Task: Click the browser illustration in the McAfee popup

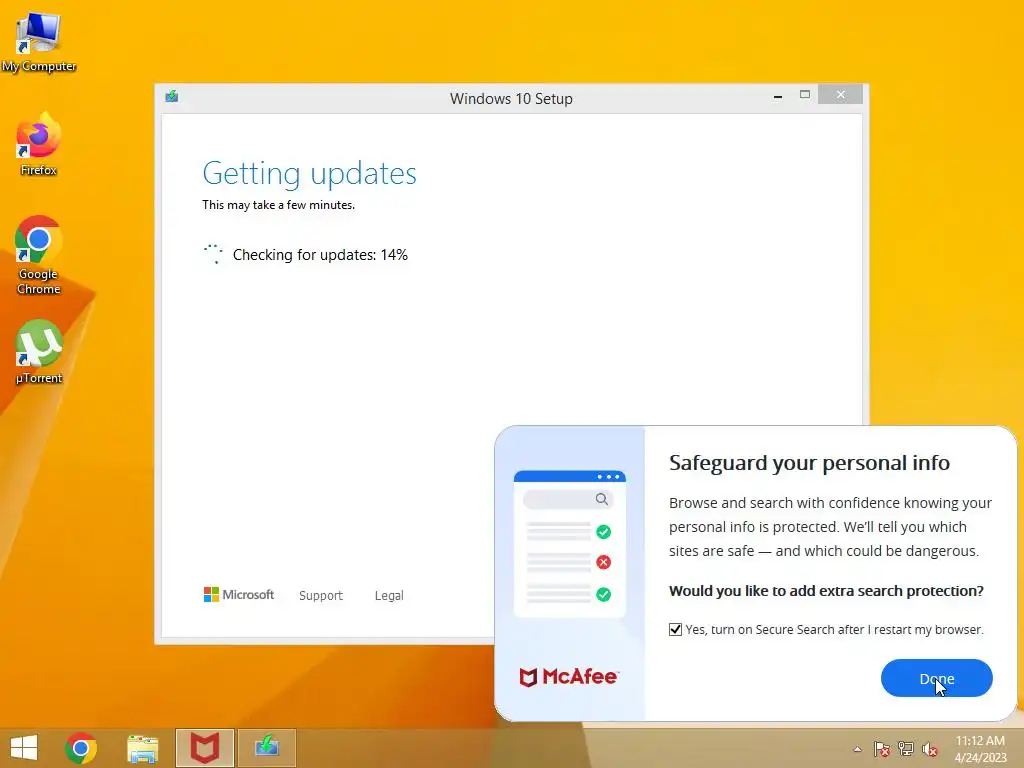Action: pyautogui.click(x=569, y=543)
